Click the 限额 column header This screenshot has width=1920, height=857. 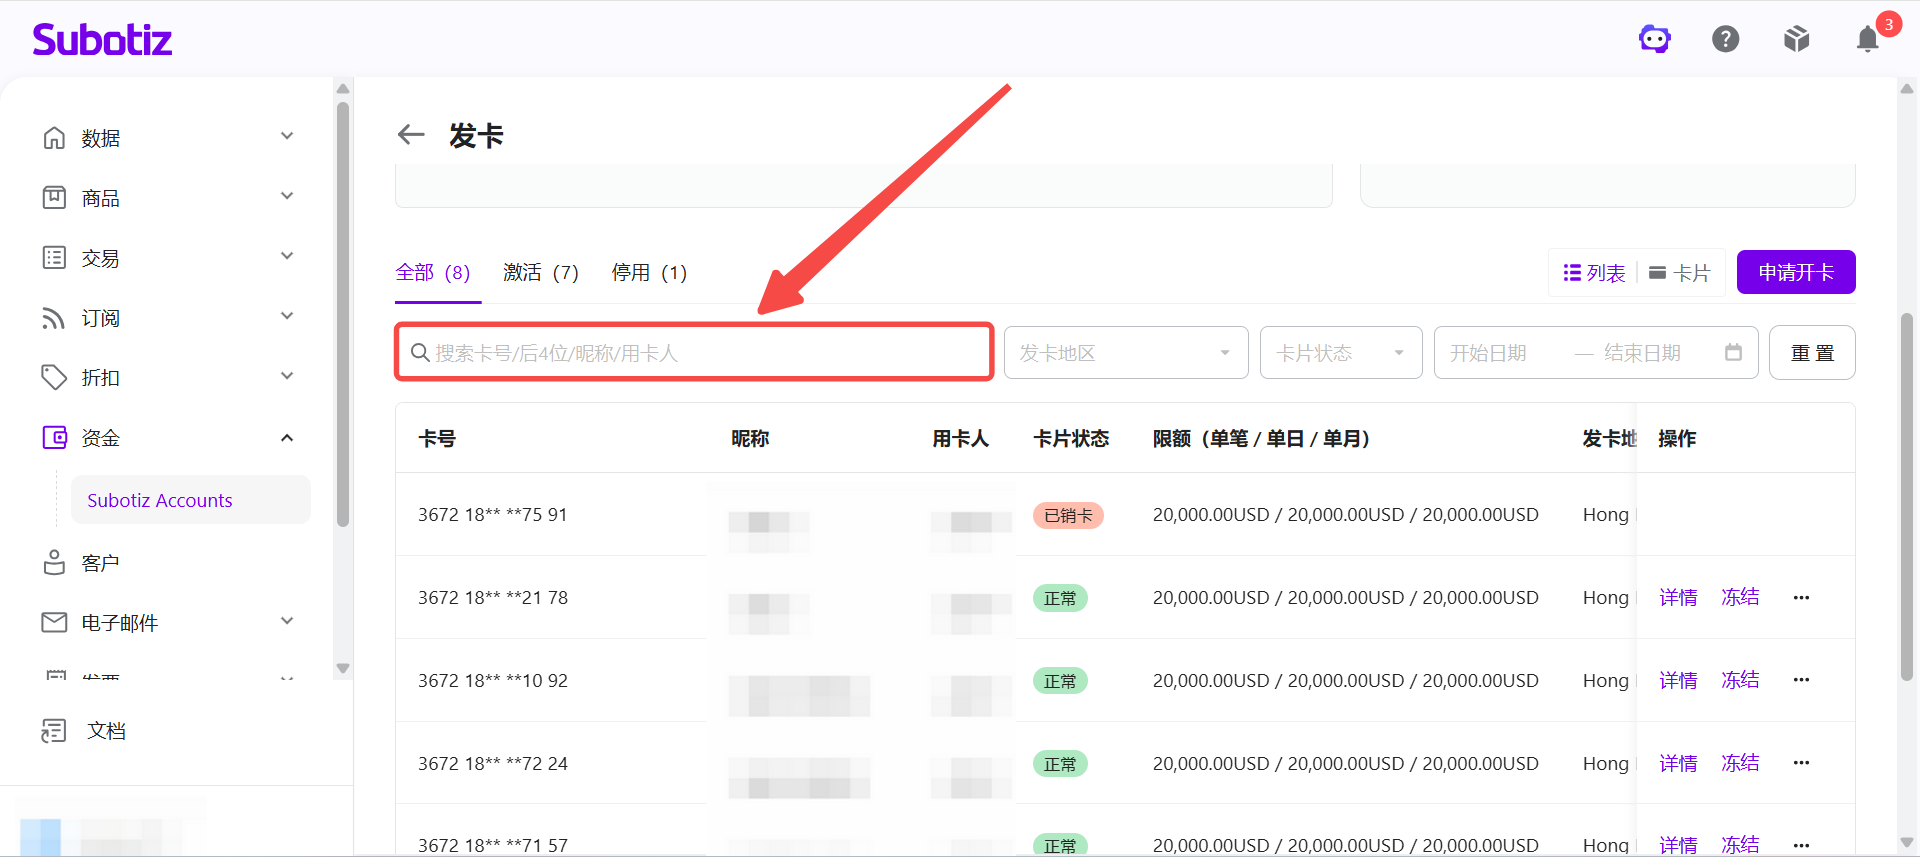[x=1261, y=438]
